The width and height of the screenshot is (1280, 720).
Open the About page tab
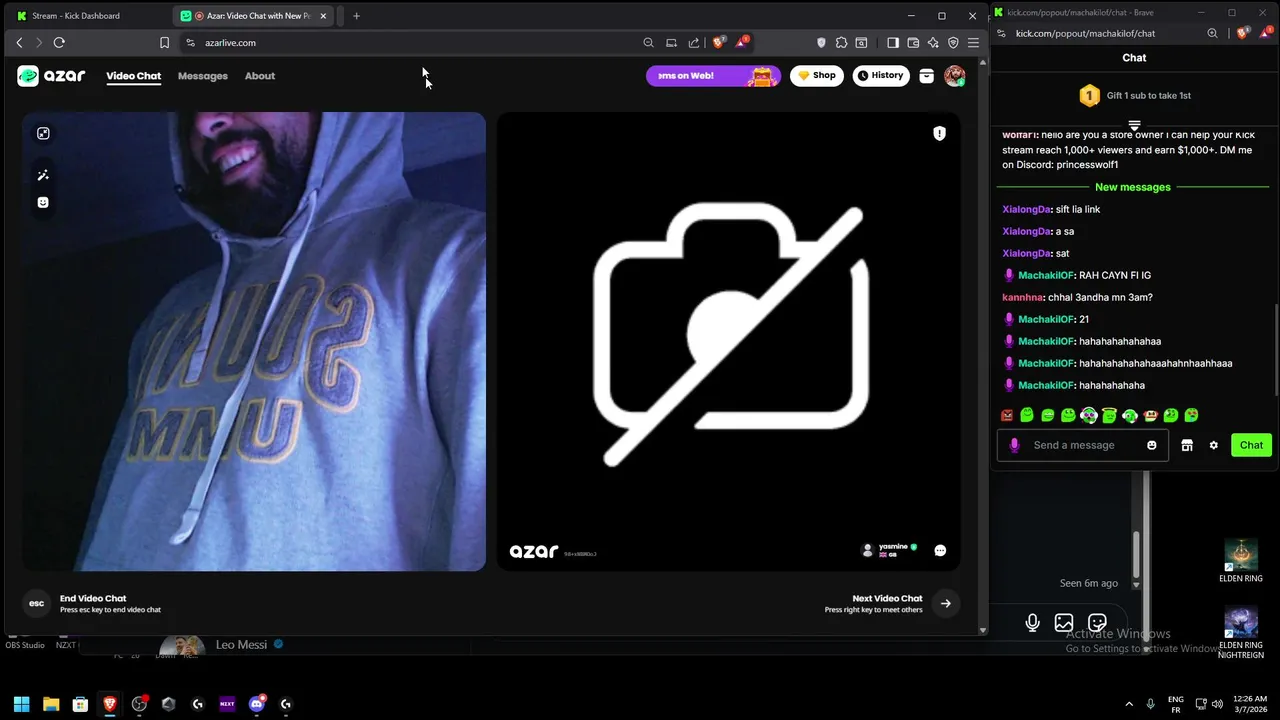coord(260,76)
